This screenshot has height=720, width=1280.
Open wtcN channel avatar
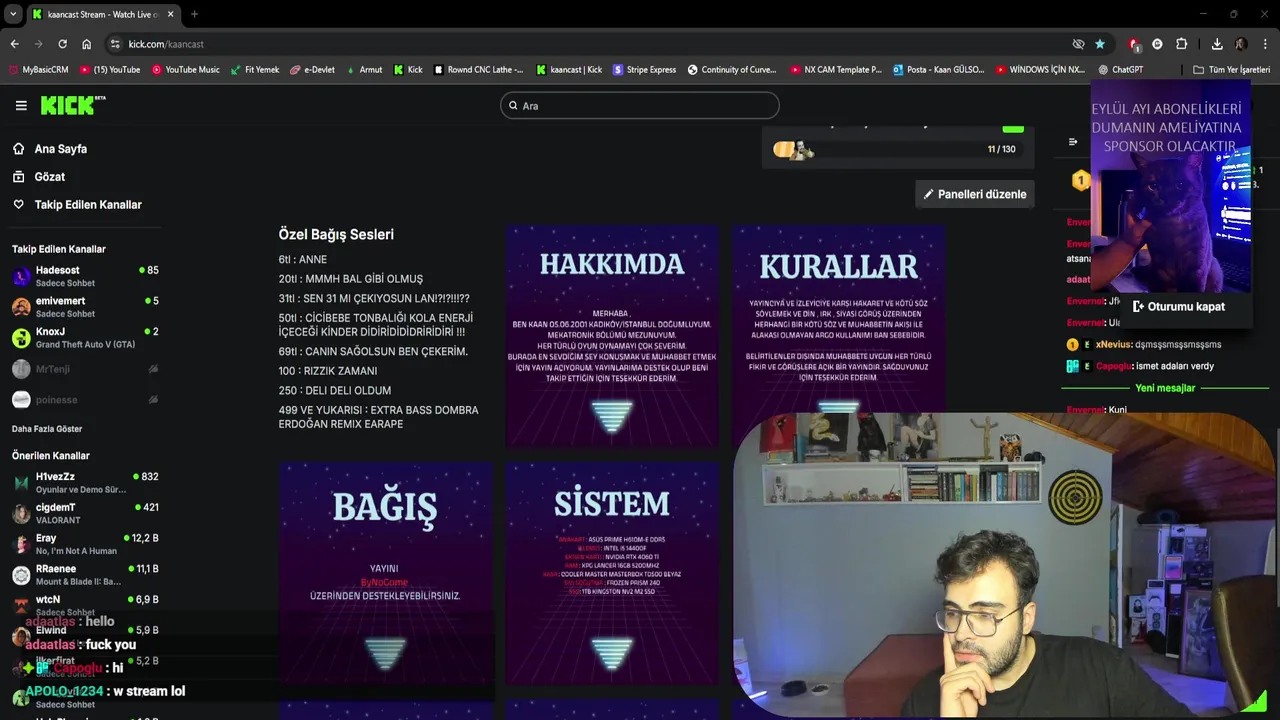(21, 605)
